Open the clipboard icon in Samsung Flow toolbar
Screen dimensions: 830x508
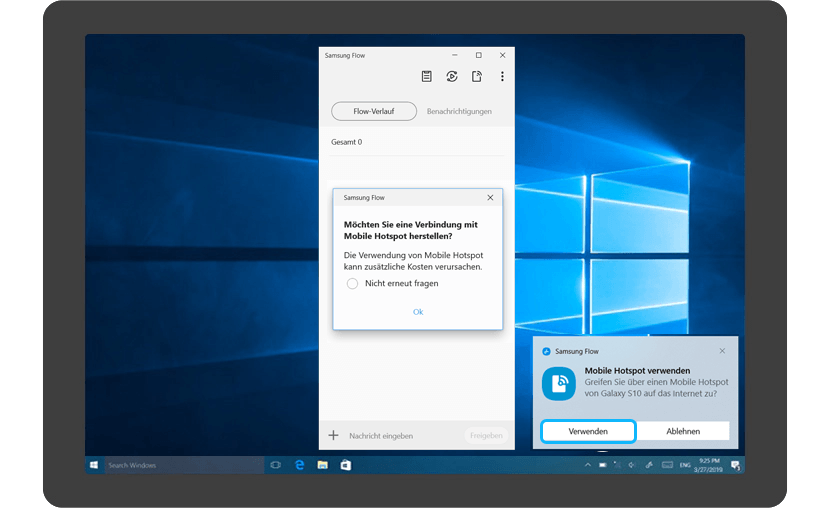point(426,77)
